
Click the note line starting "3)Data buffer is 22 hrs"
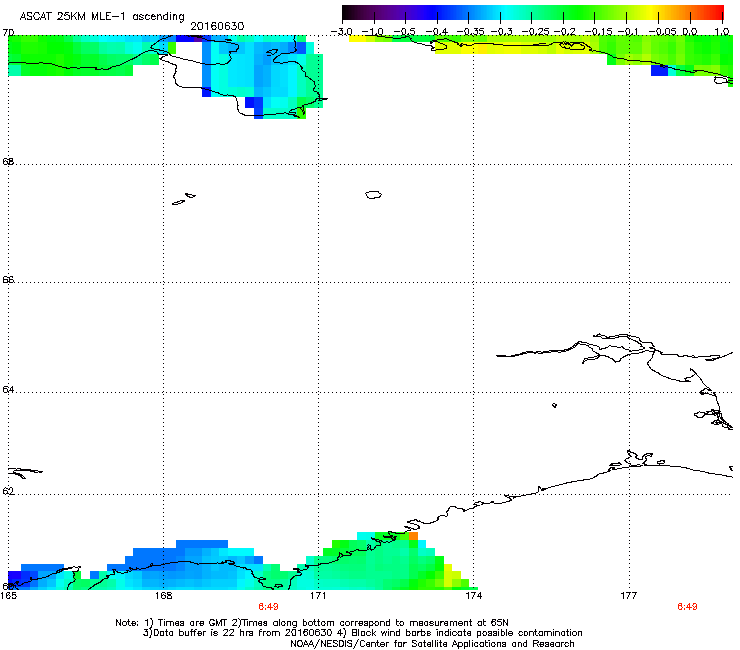362,633
